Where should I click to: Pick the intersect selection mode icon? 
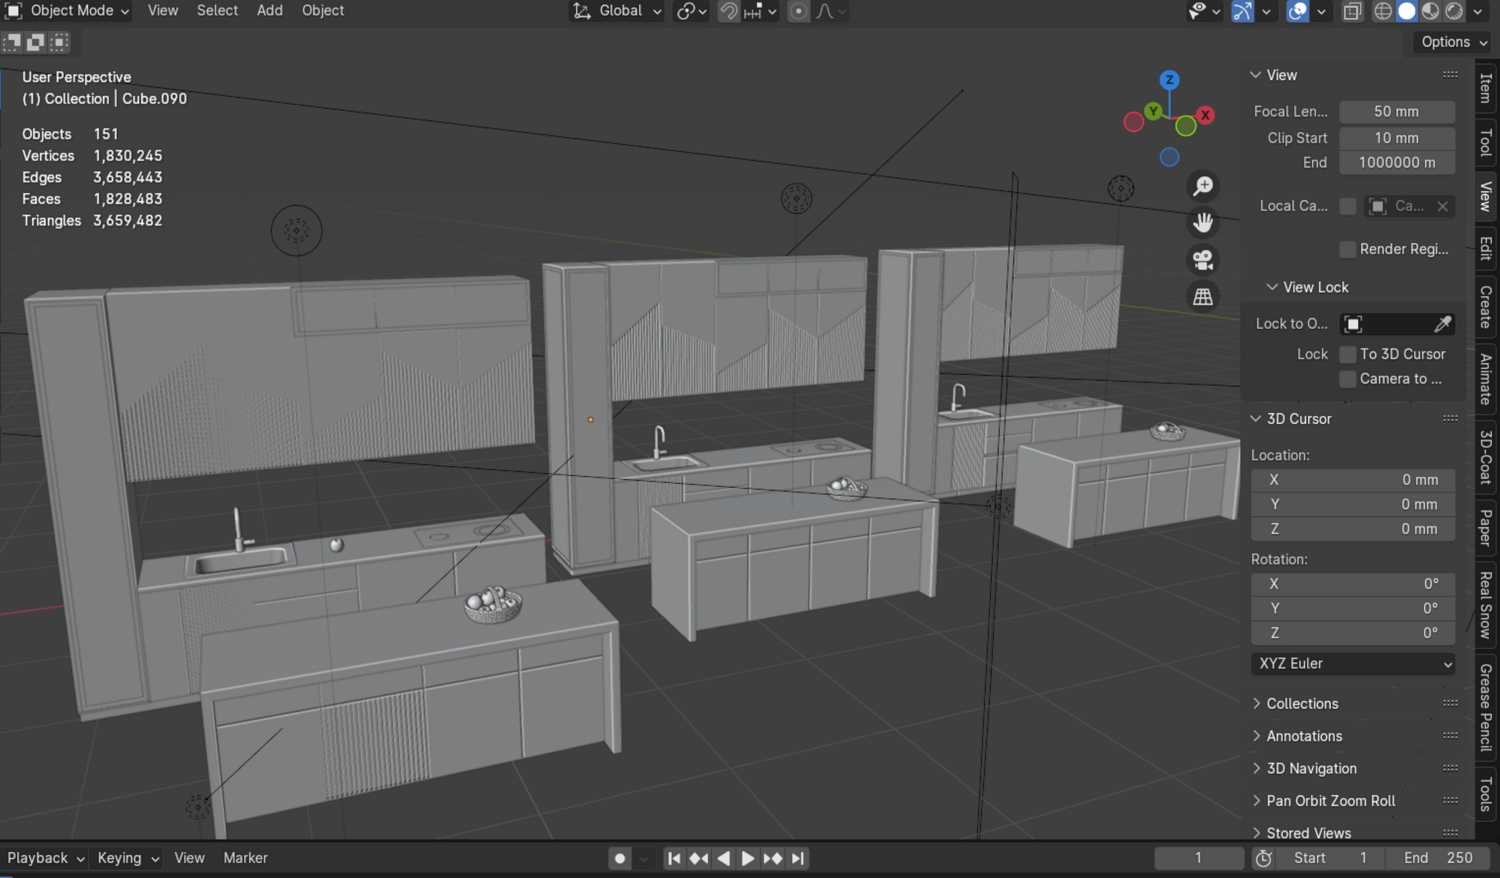click(60, 42)
